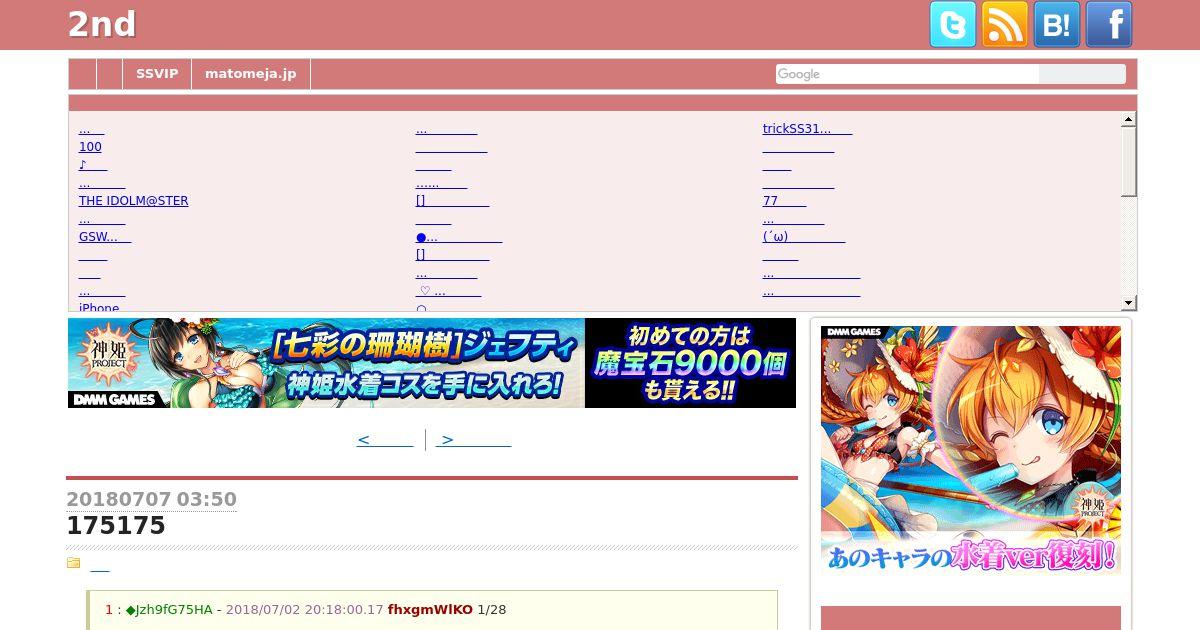The height and width of the screenshot is (630, 1200).
Task: Click the post date 20180707 03:50
Action: [151, 499]
